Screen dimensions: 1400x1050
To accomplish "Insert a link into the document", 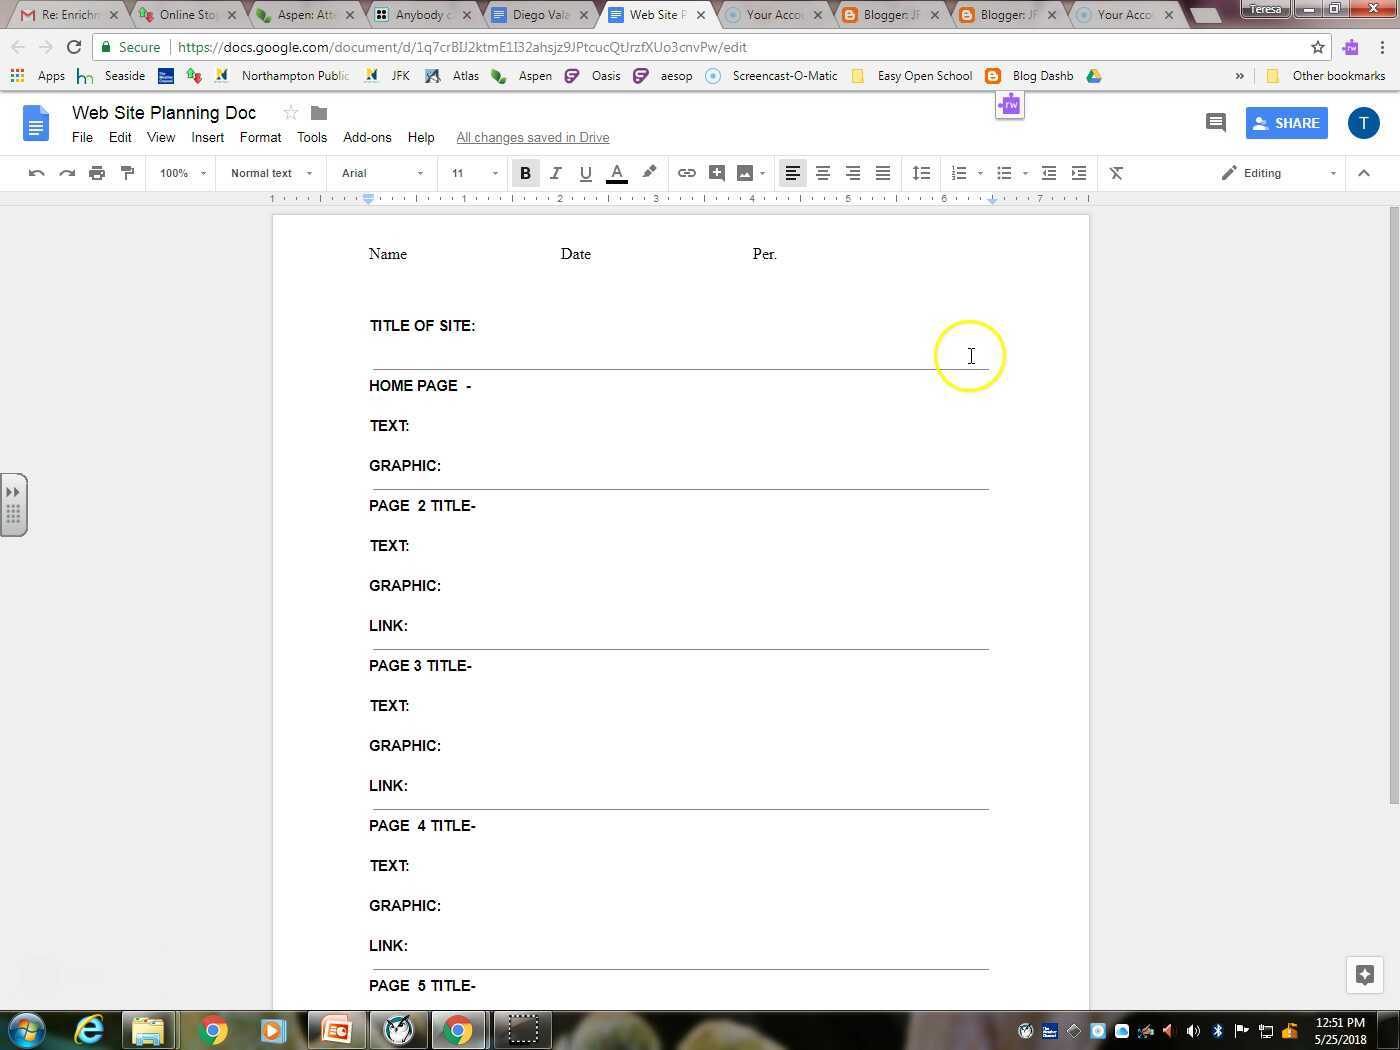I will click(x=686, y=172).
